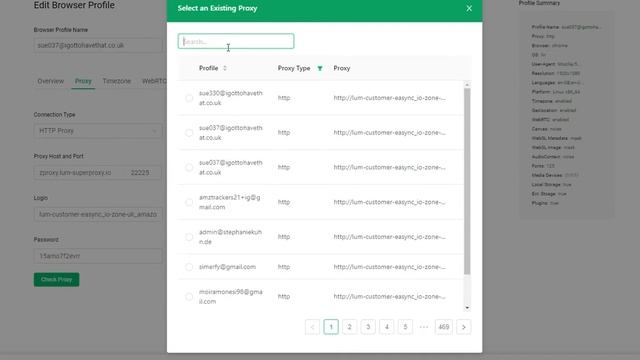This screenshot has width=640, height=360.
Task: Open the WebRTC tab in background page
Action: pyautogui.click(x=154, y=81)
